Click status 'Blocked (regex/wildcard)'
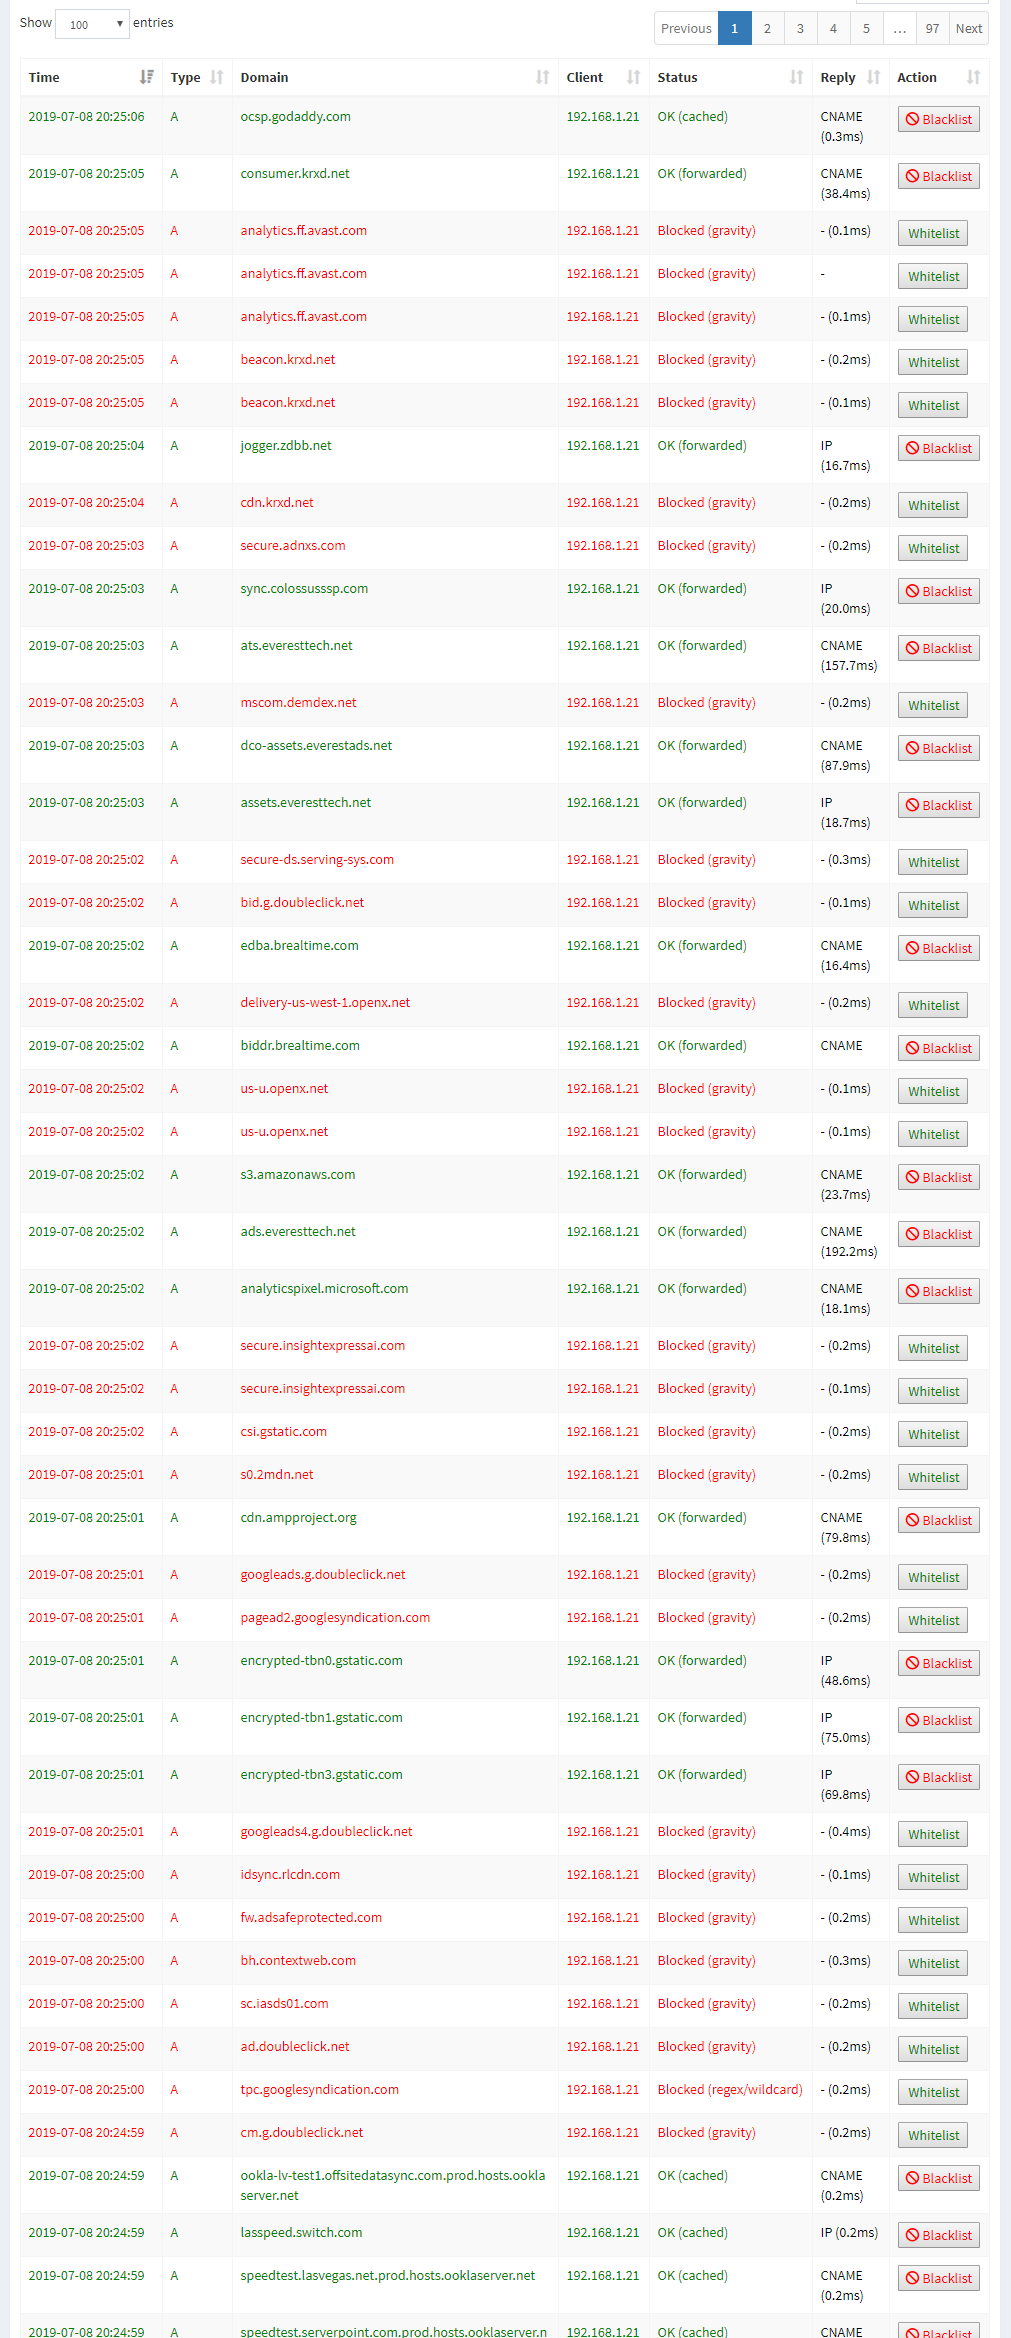Viewport: 1011px width, 2338px height. click(730, 2089)
